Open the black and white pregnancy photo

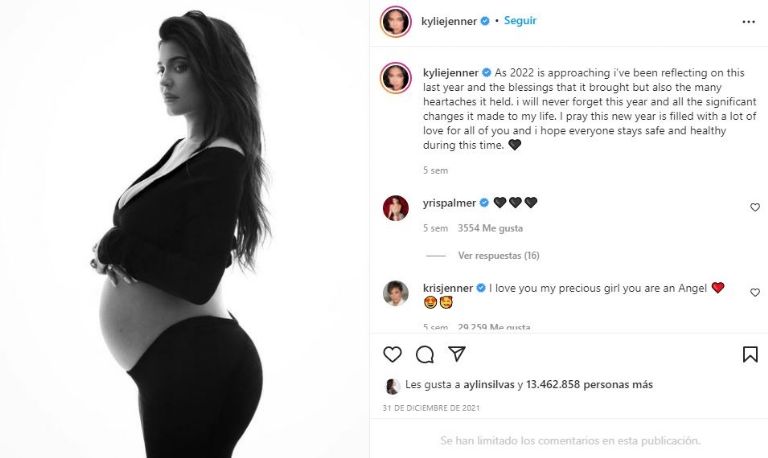point(184,229)
